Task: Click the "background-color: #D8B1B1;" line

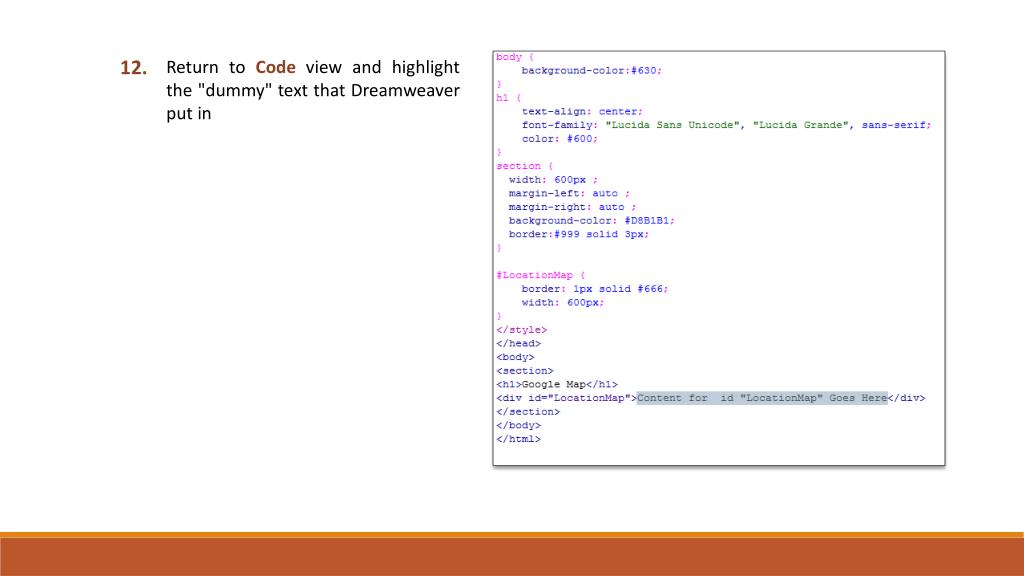Action: click(x=592, y=221)
